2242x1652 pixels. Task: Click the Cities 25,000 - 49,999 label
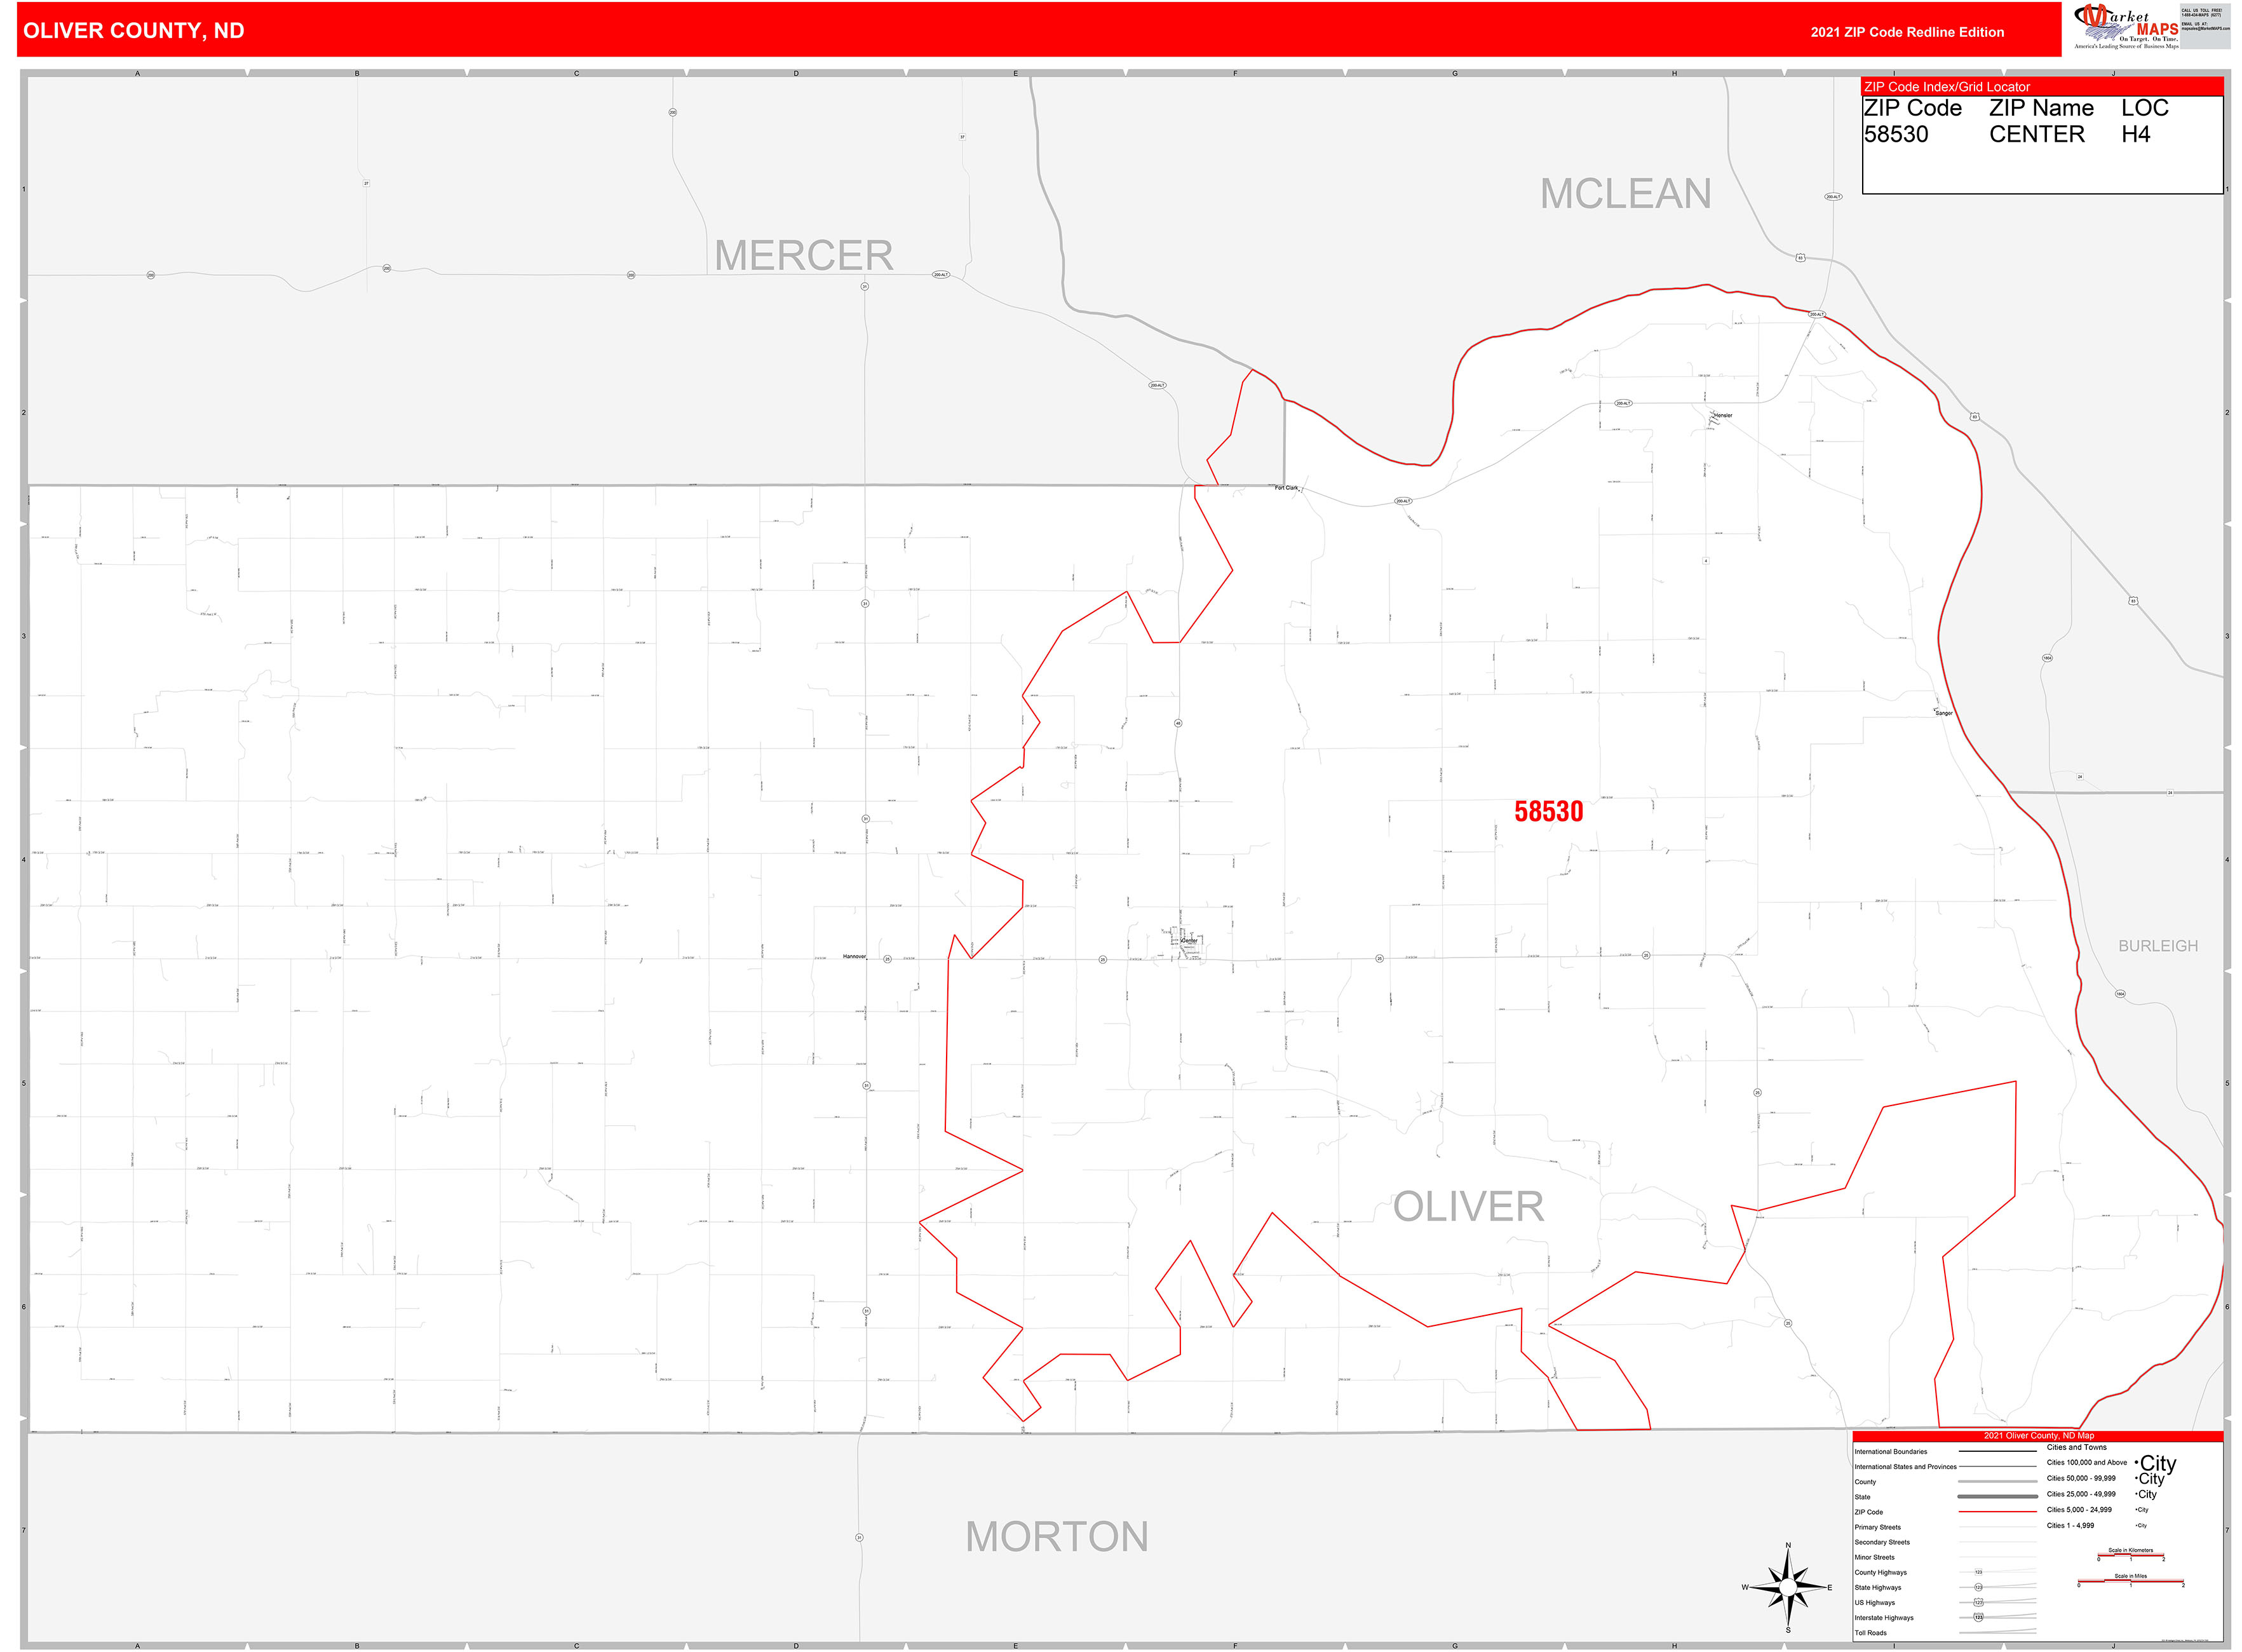[2080, 1494]
